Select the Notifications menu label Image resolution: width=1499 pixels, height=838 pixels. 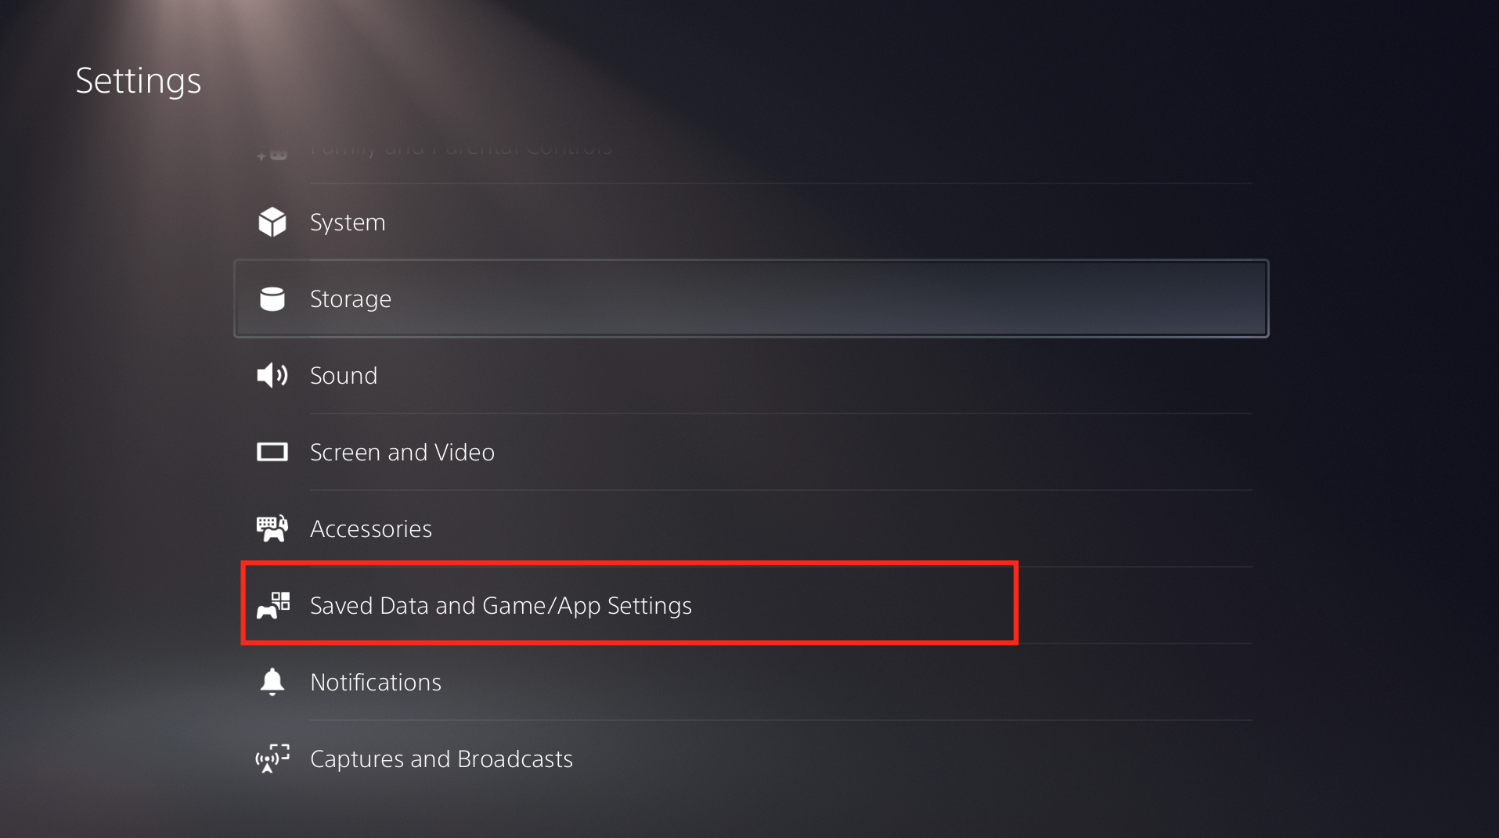tap(375, 682)
